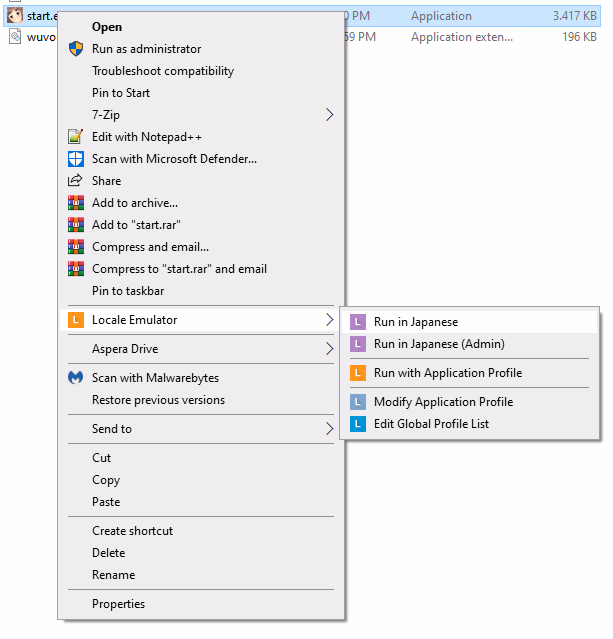The width and height of the screenshot is (613, 639).
Task: Click the Notepad++ icon in the menu
Action: point(75,137)
